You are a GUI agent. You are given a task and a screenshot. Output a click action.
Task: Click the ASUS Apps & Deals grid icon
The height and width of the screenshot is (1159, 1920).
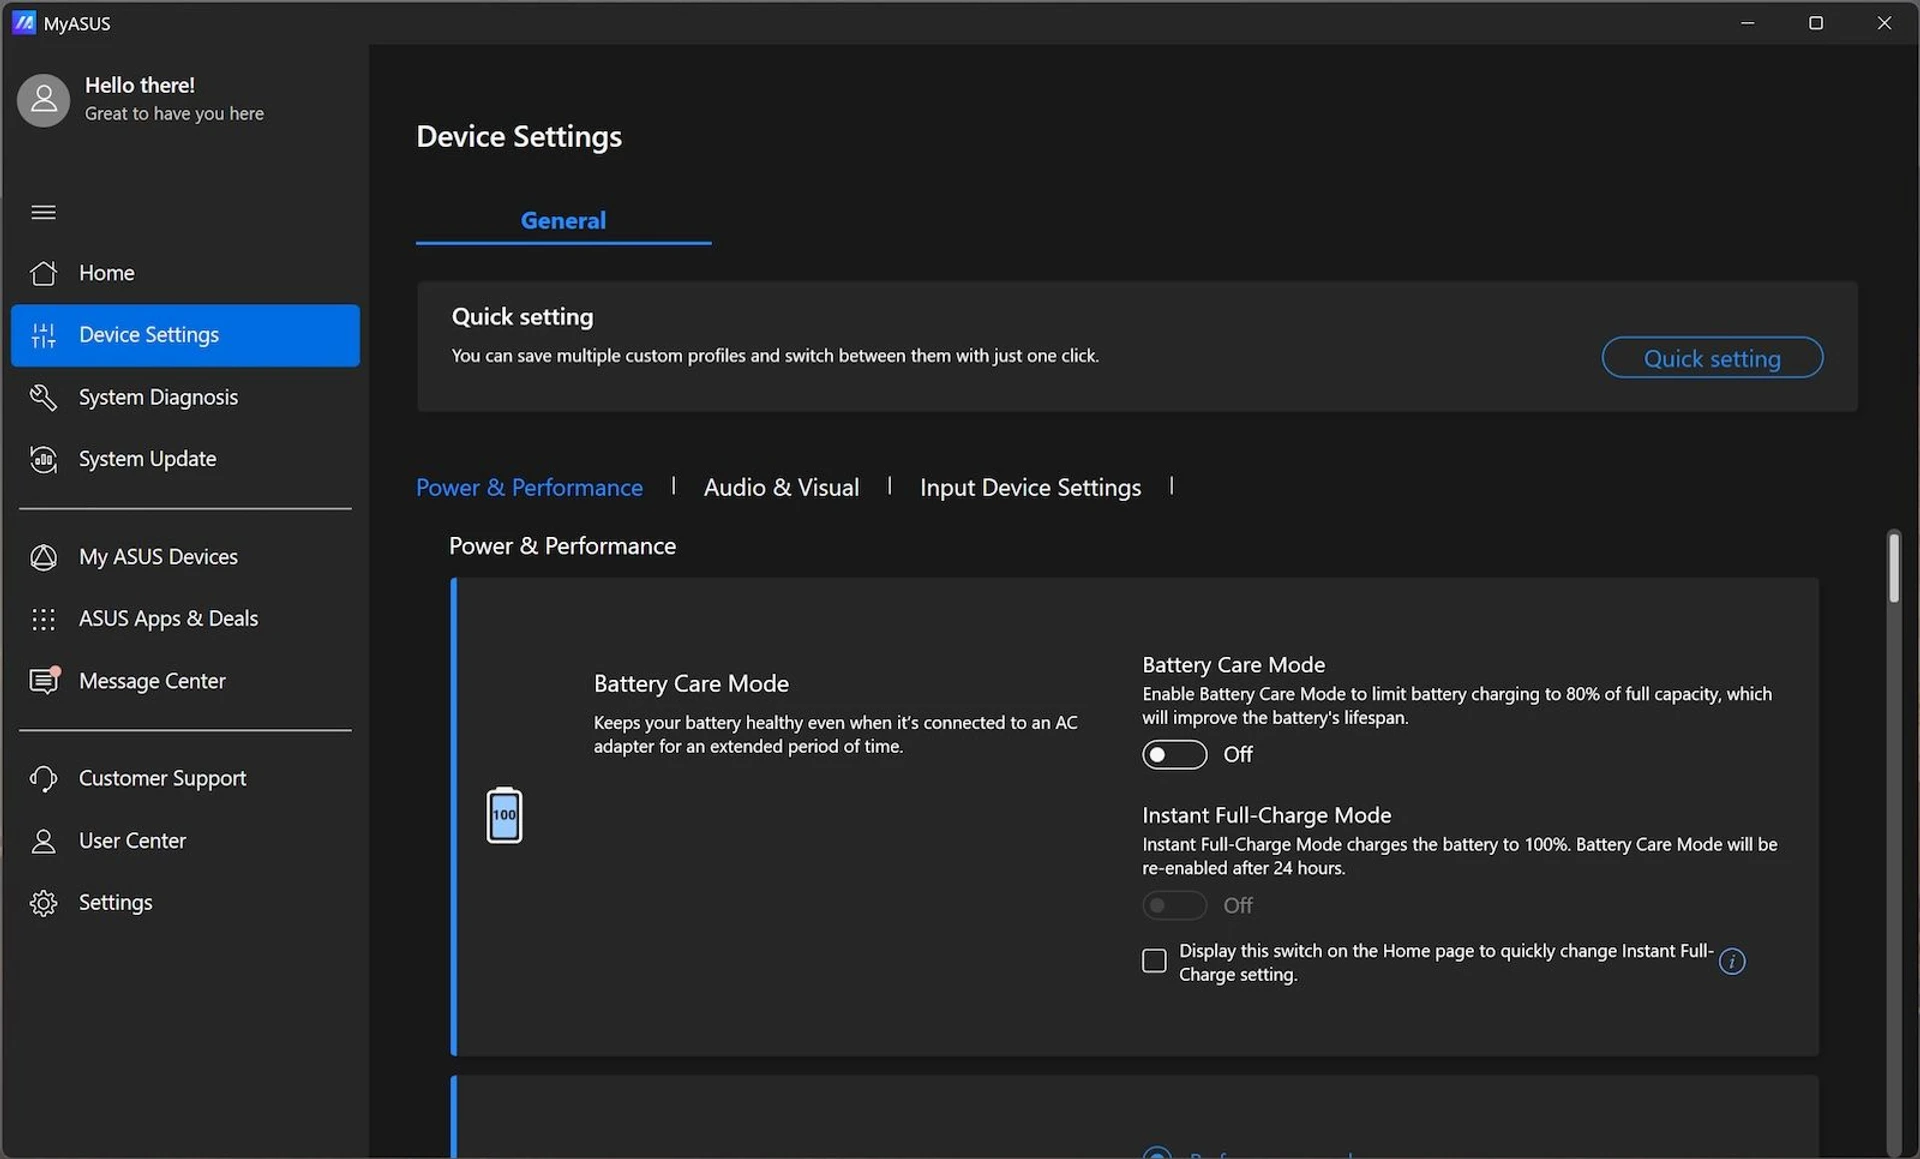tap(43, 619)
